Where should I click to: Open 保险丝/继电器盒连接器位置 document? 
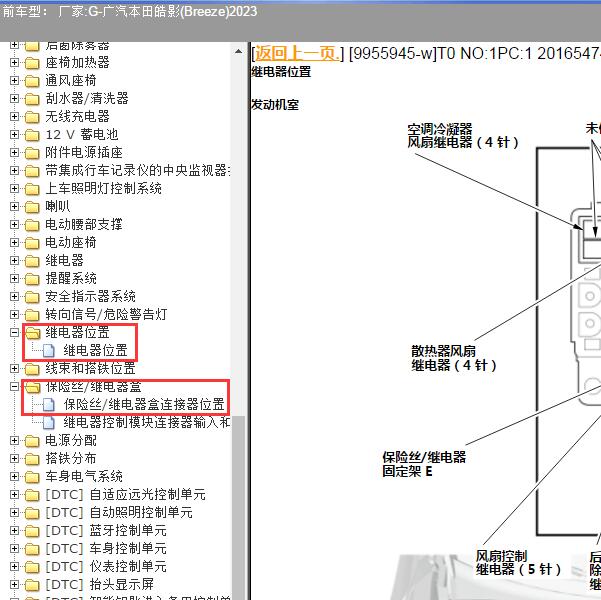tap(144, 404)
